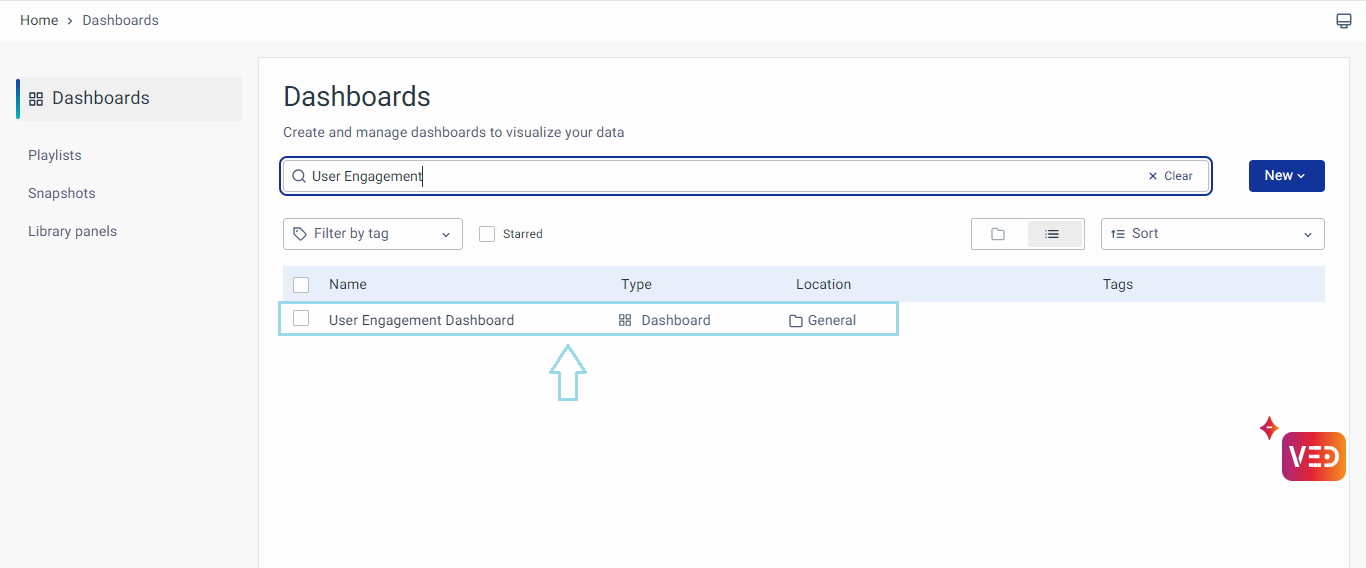Click the Dashboard type grid icon
Viewport: 1366px width, 568px height.
pos(625,321)
